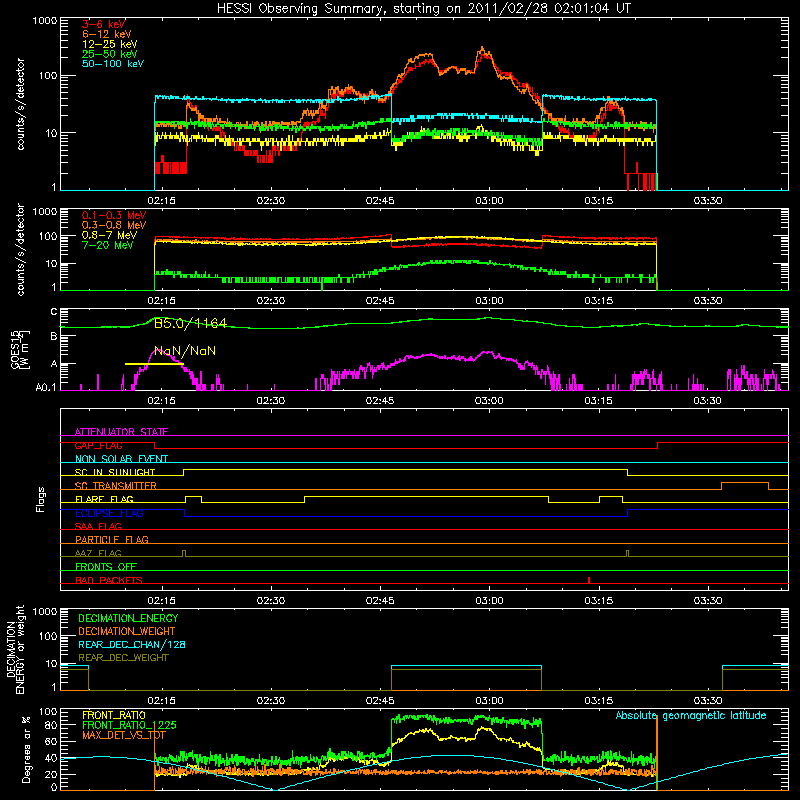800x800 pixels.
Task: Click the HESSI Observing Summary title
Action: coord(423,9)
